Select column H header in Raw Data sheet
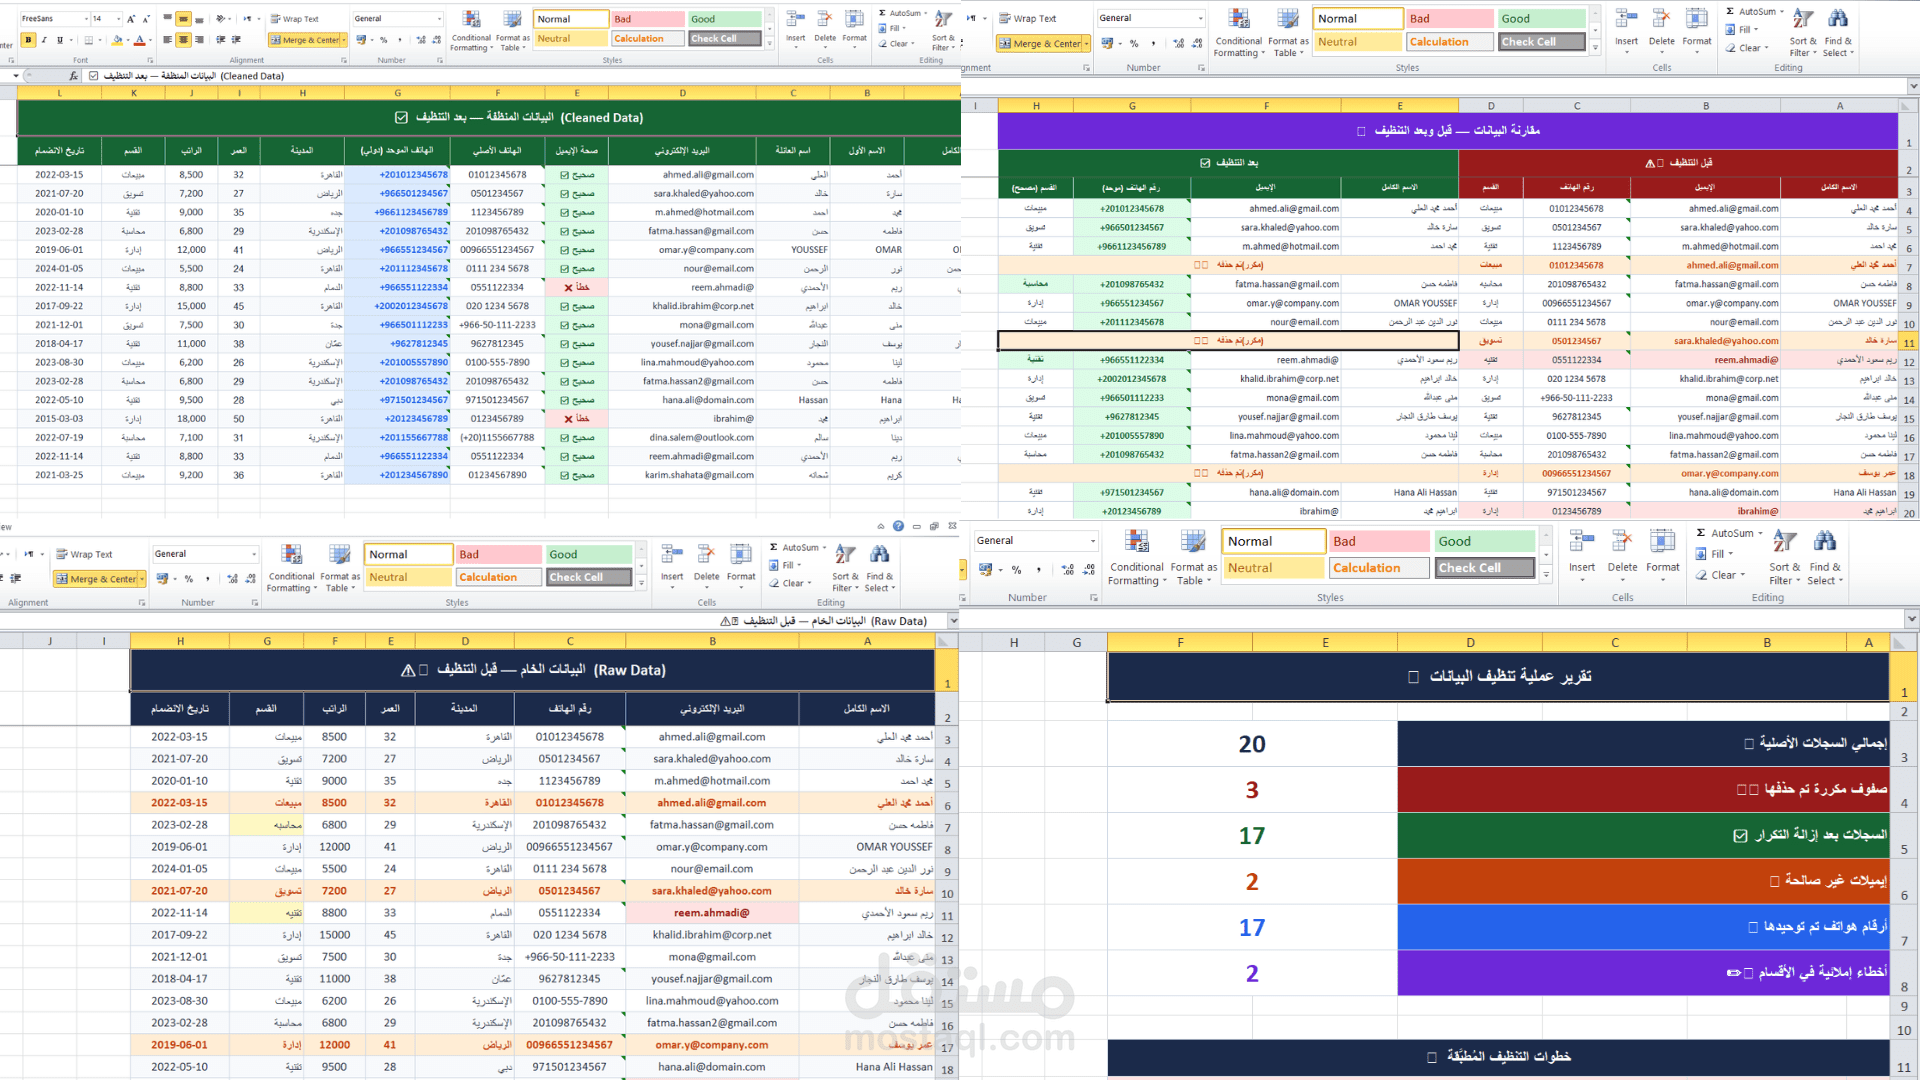 point(180,641)
